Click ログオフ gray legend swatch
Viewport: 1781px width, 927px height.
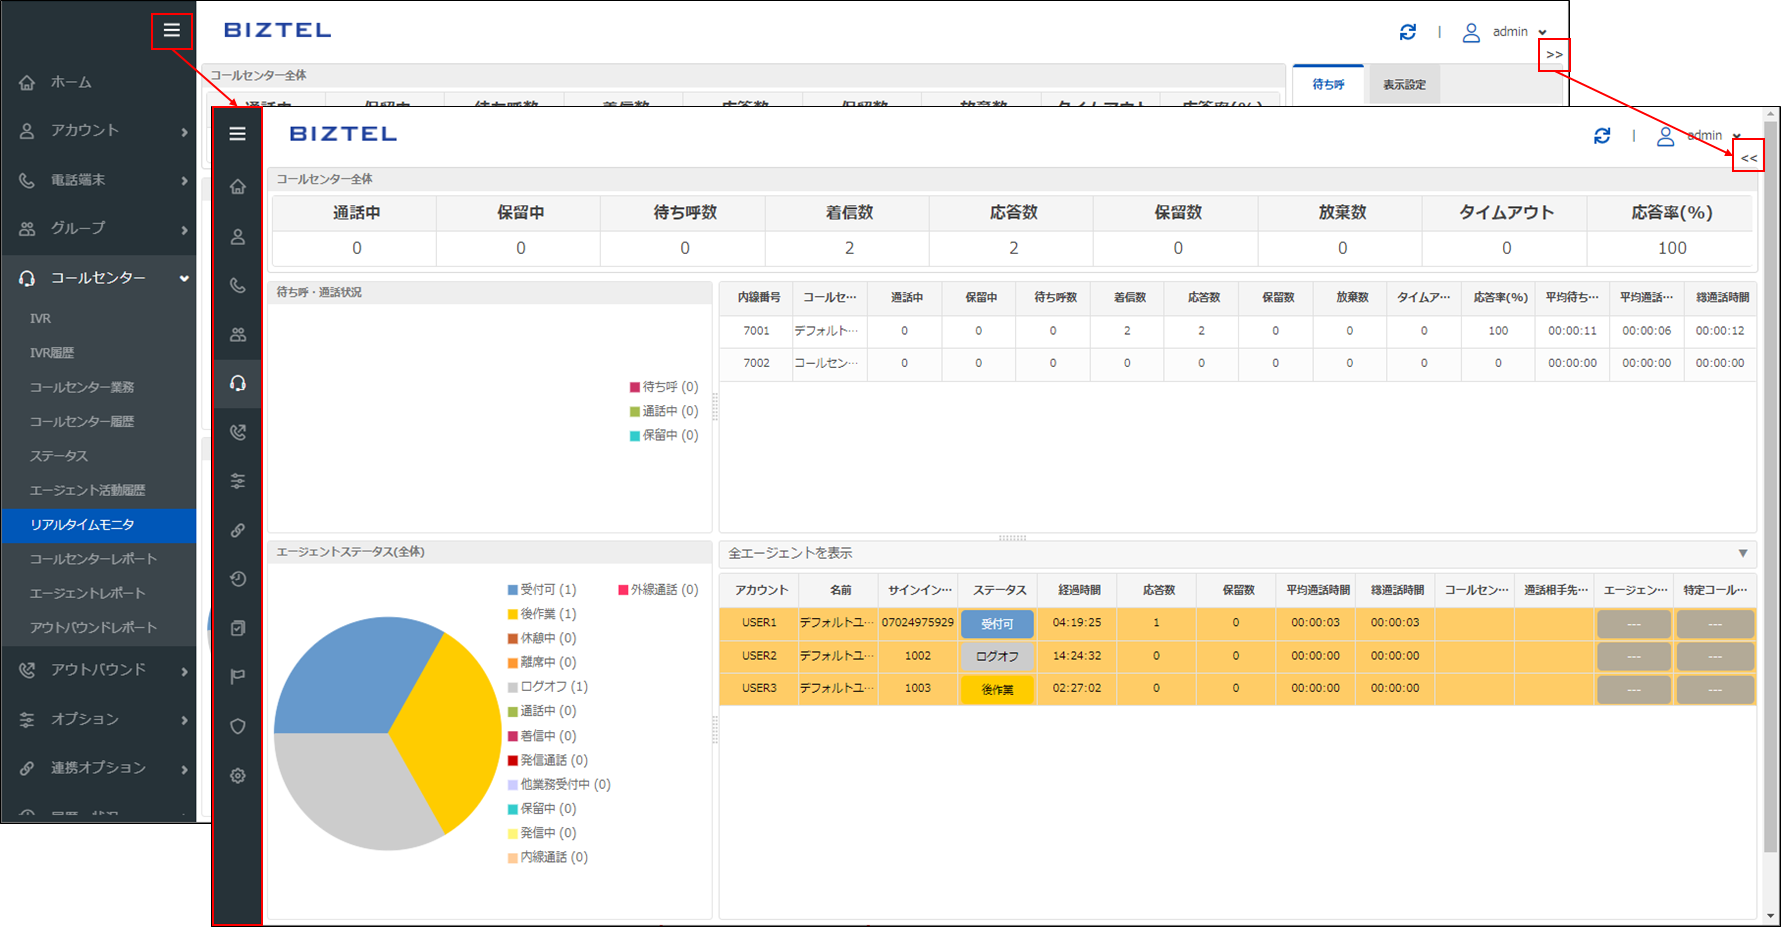(513, 687)
